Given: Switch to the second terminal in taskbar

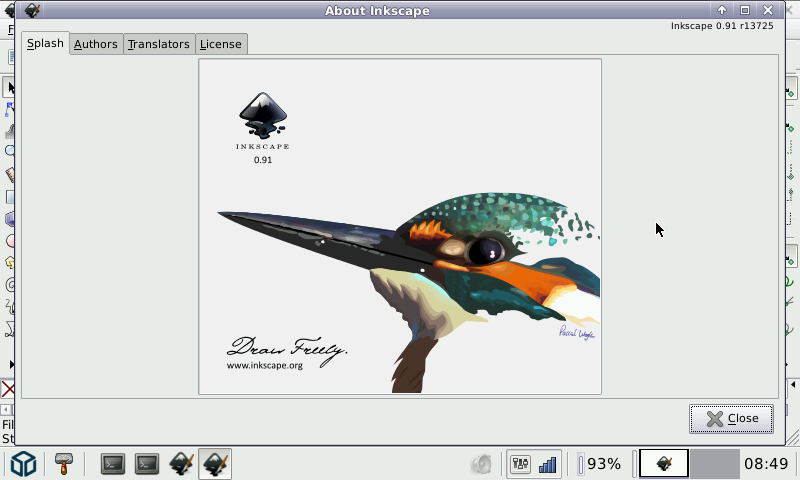Looking at the screenshot, I should coord(147,464).
